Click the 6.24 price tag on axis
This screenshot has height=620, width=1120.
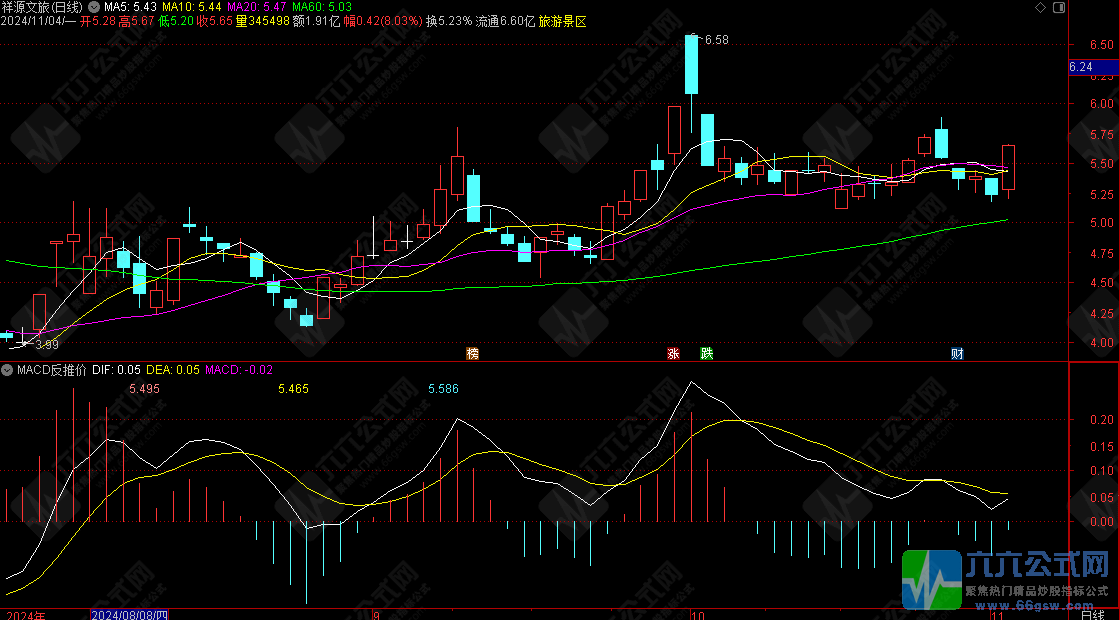[1080, 67]
